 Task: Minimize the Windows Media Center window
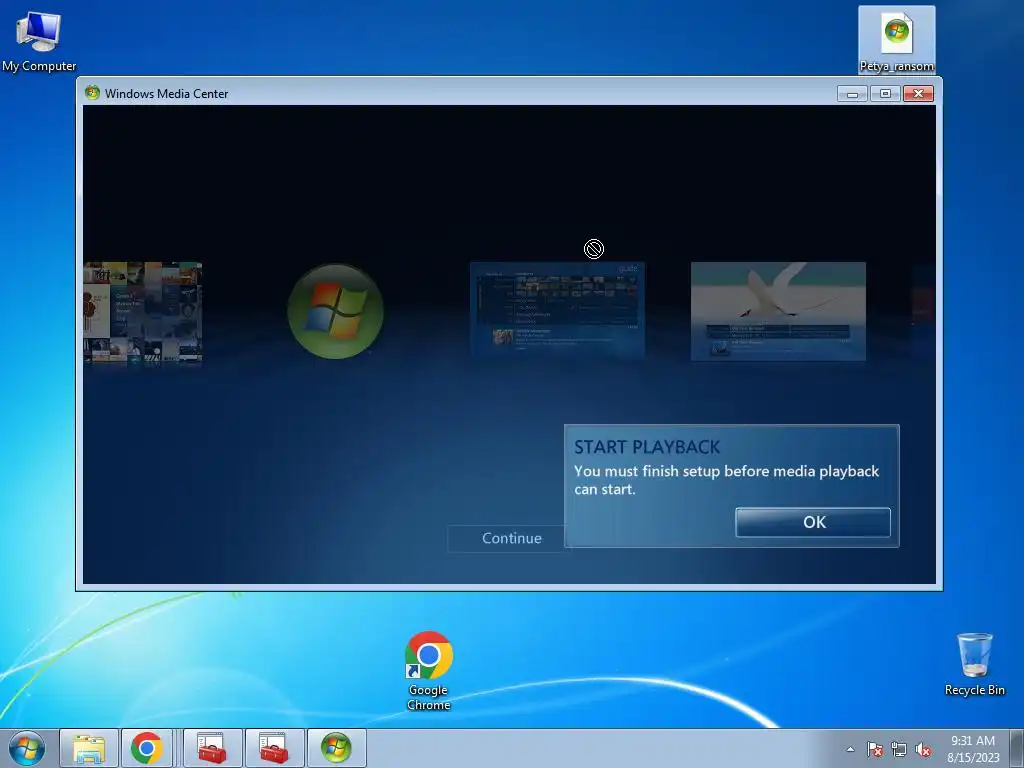tap(852, 94)
